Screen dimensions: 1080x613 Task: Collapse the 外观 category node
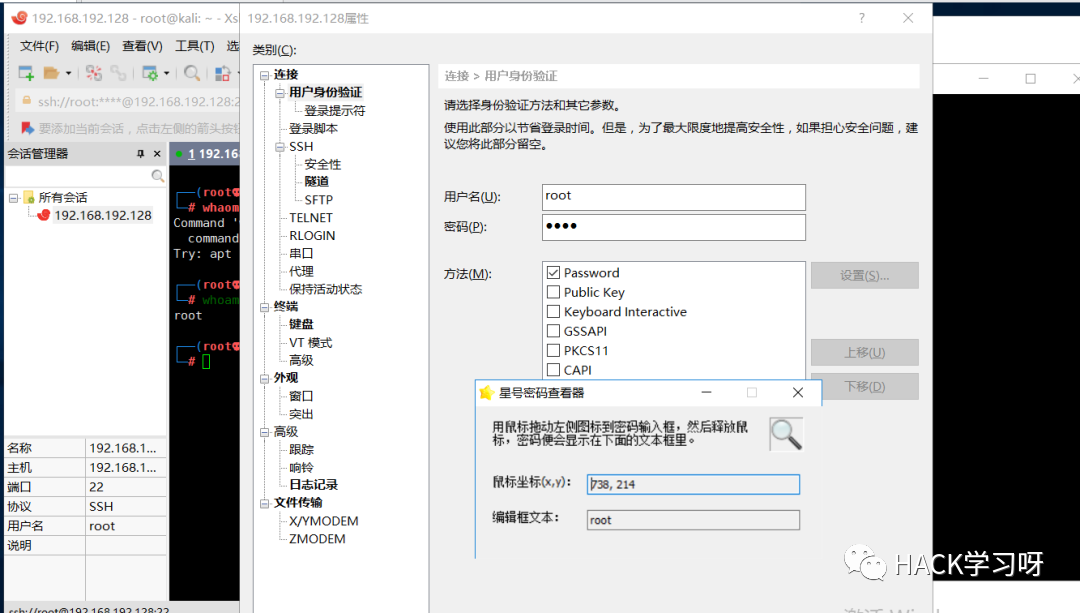(264, 379)
